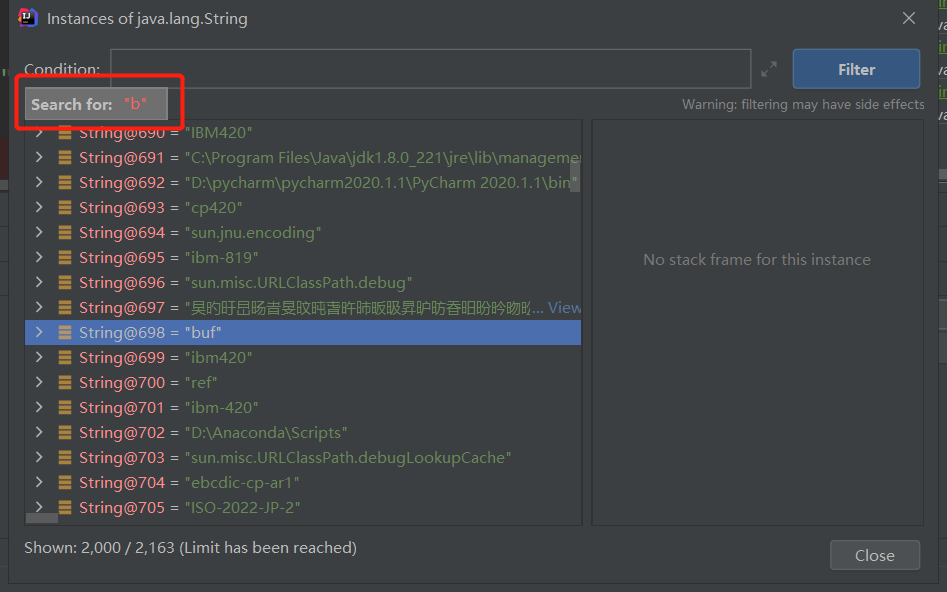Click the object icon of String@691
The width and height of the screenshot is (947, 592).
[65, 158]
